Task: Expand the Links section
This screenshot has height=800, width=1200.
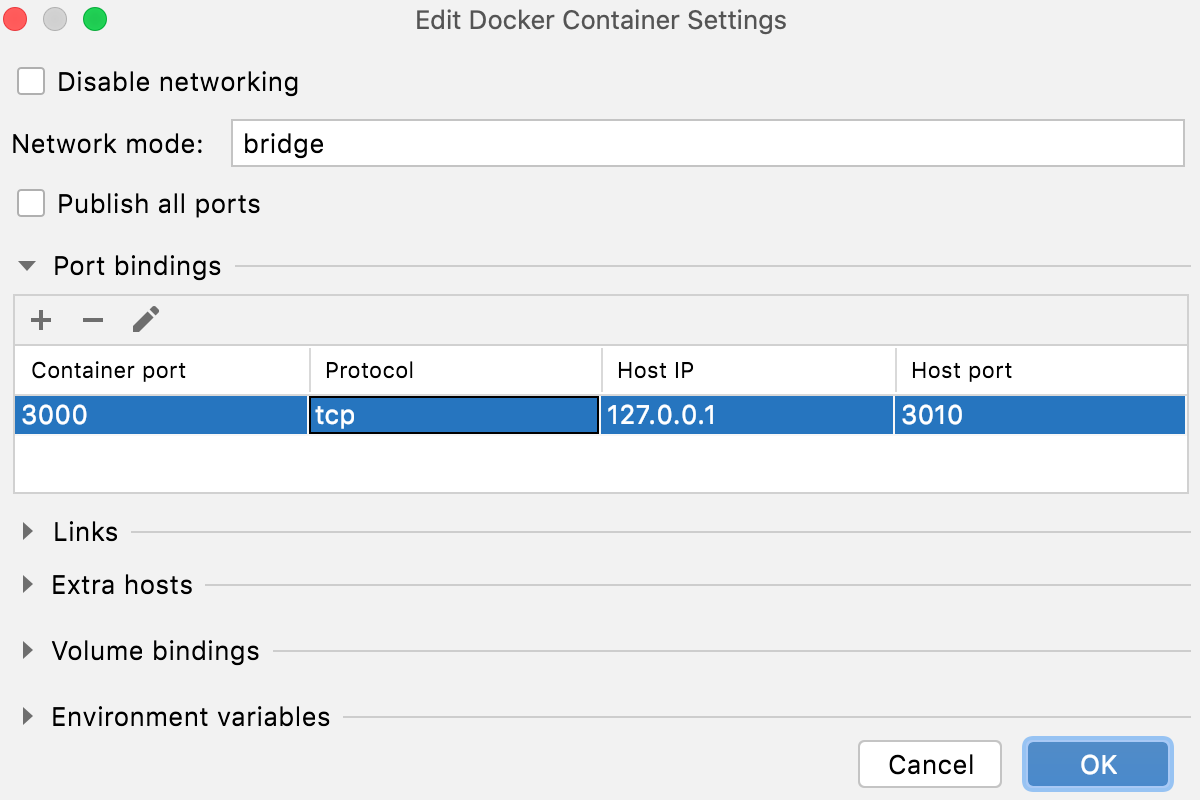Action: point(25,532)
